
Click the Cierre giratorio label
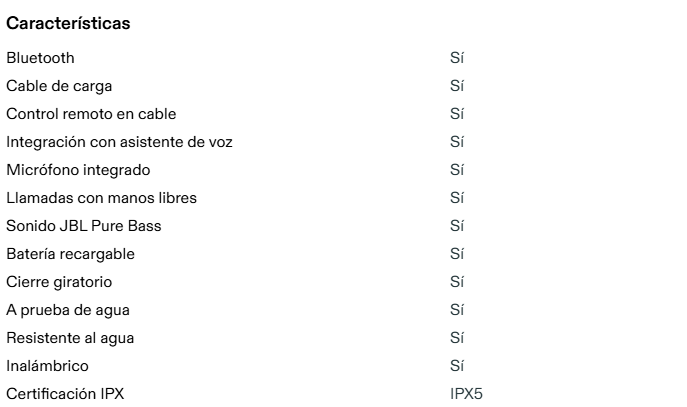click(x=59, y=282)
